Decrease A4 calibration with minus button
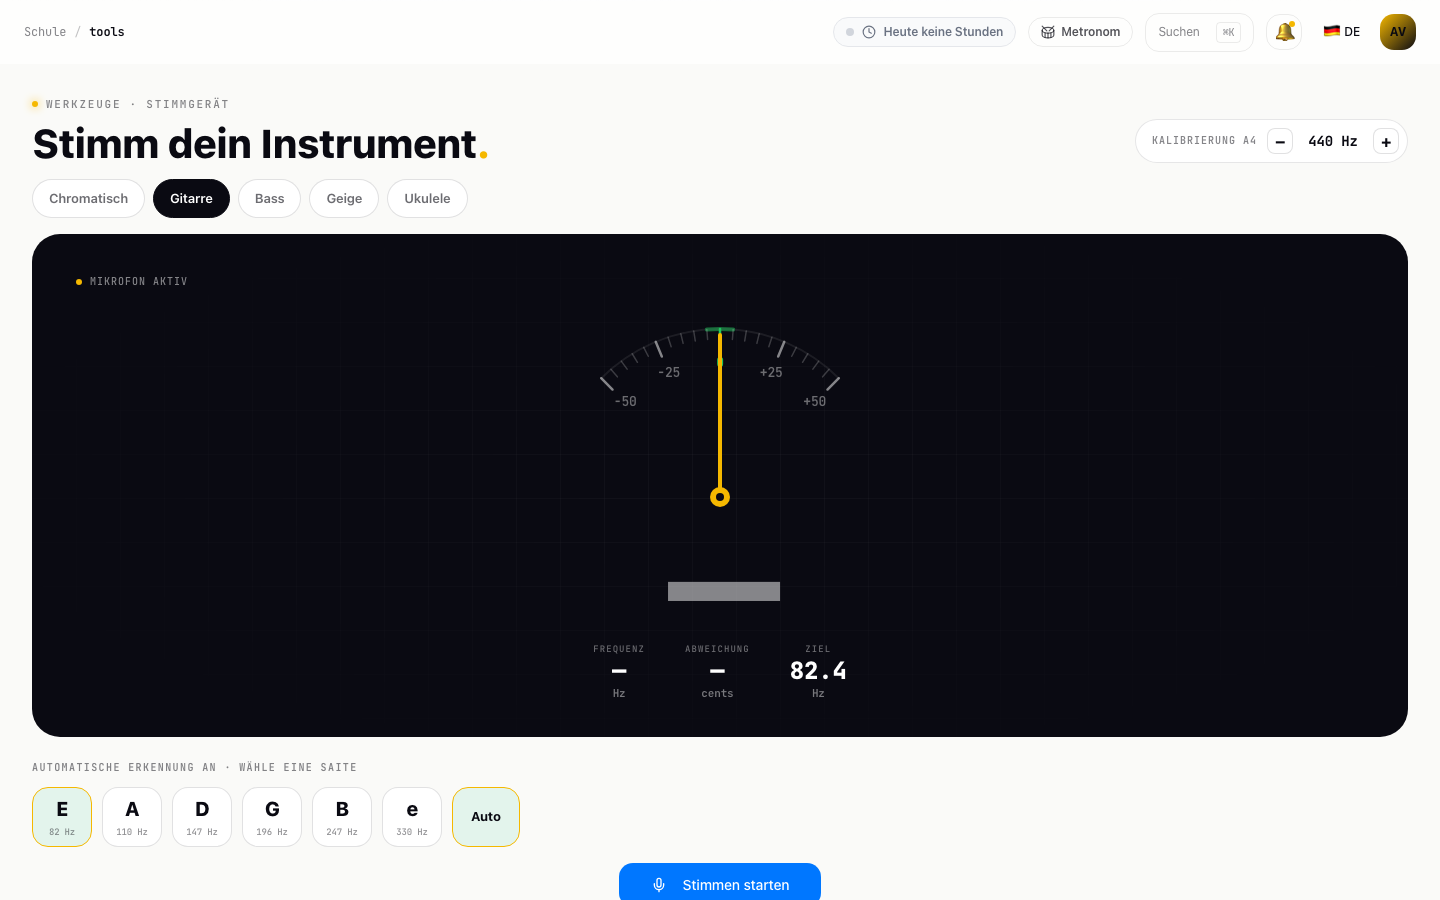 (1280, 141)
